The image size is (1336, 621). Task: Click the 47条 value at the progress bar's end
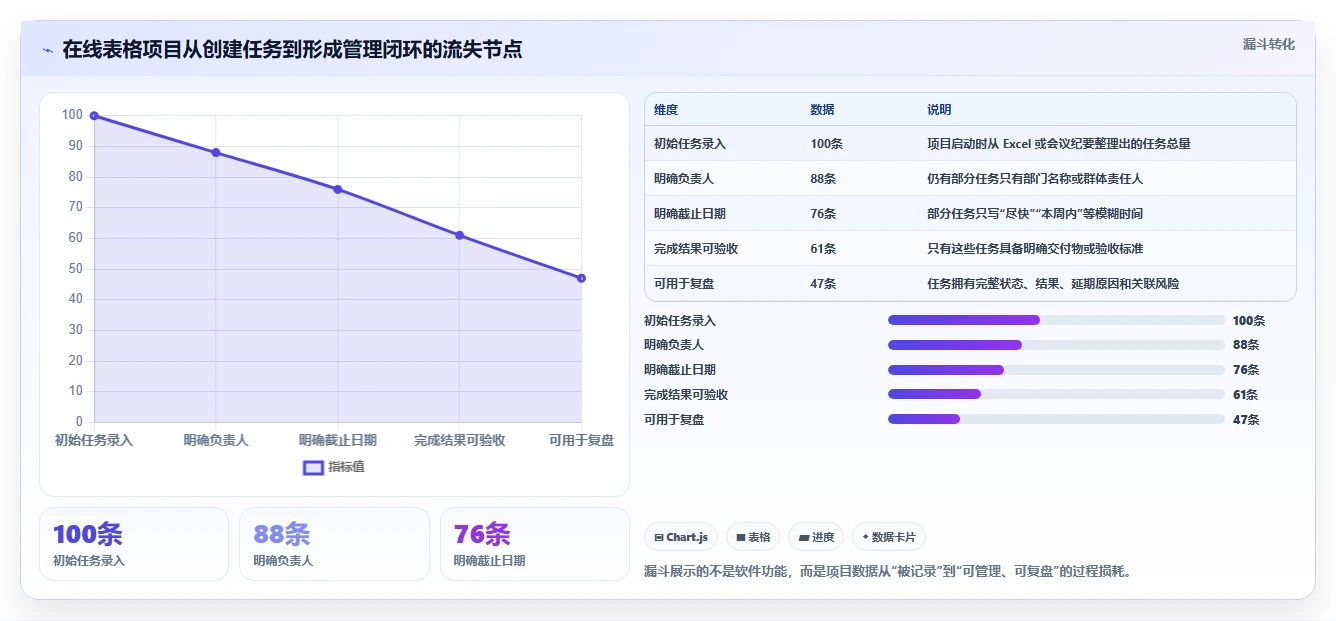tap(1246, 420)
